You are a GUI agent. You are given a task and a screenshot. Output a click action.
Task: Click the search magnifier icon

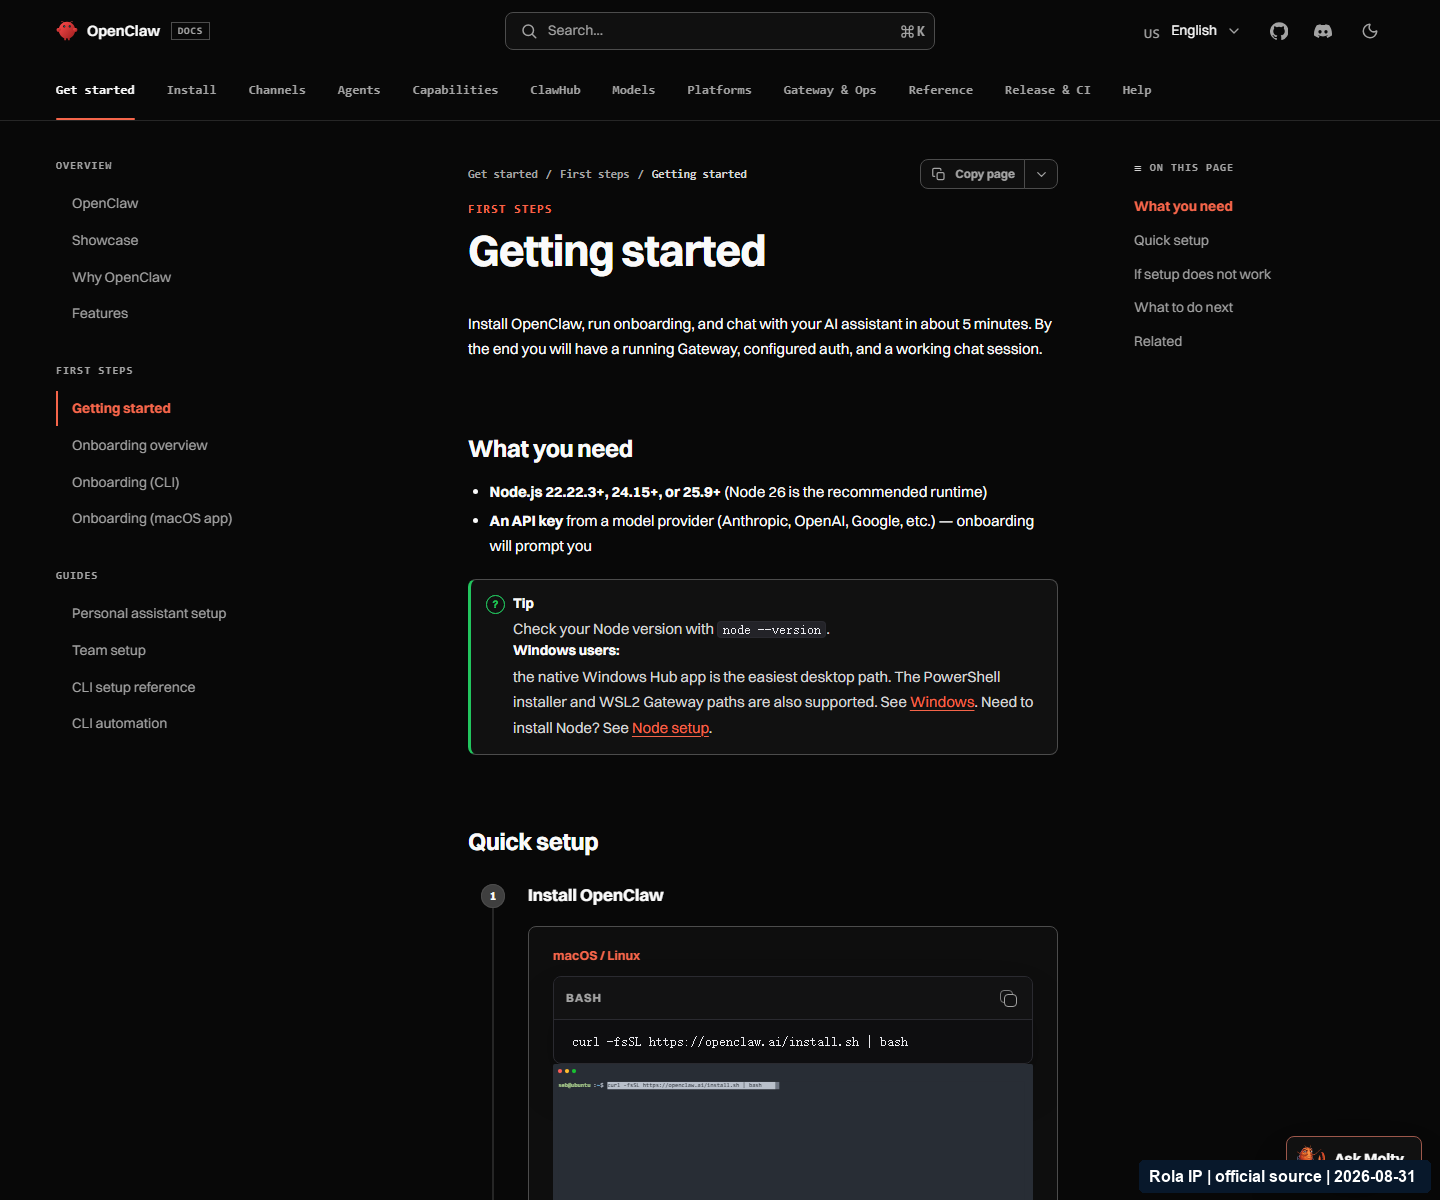coord(529,31)
